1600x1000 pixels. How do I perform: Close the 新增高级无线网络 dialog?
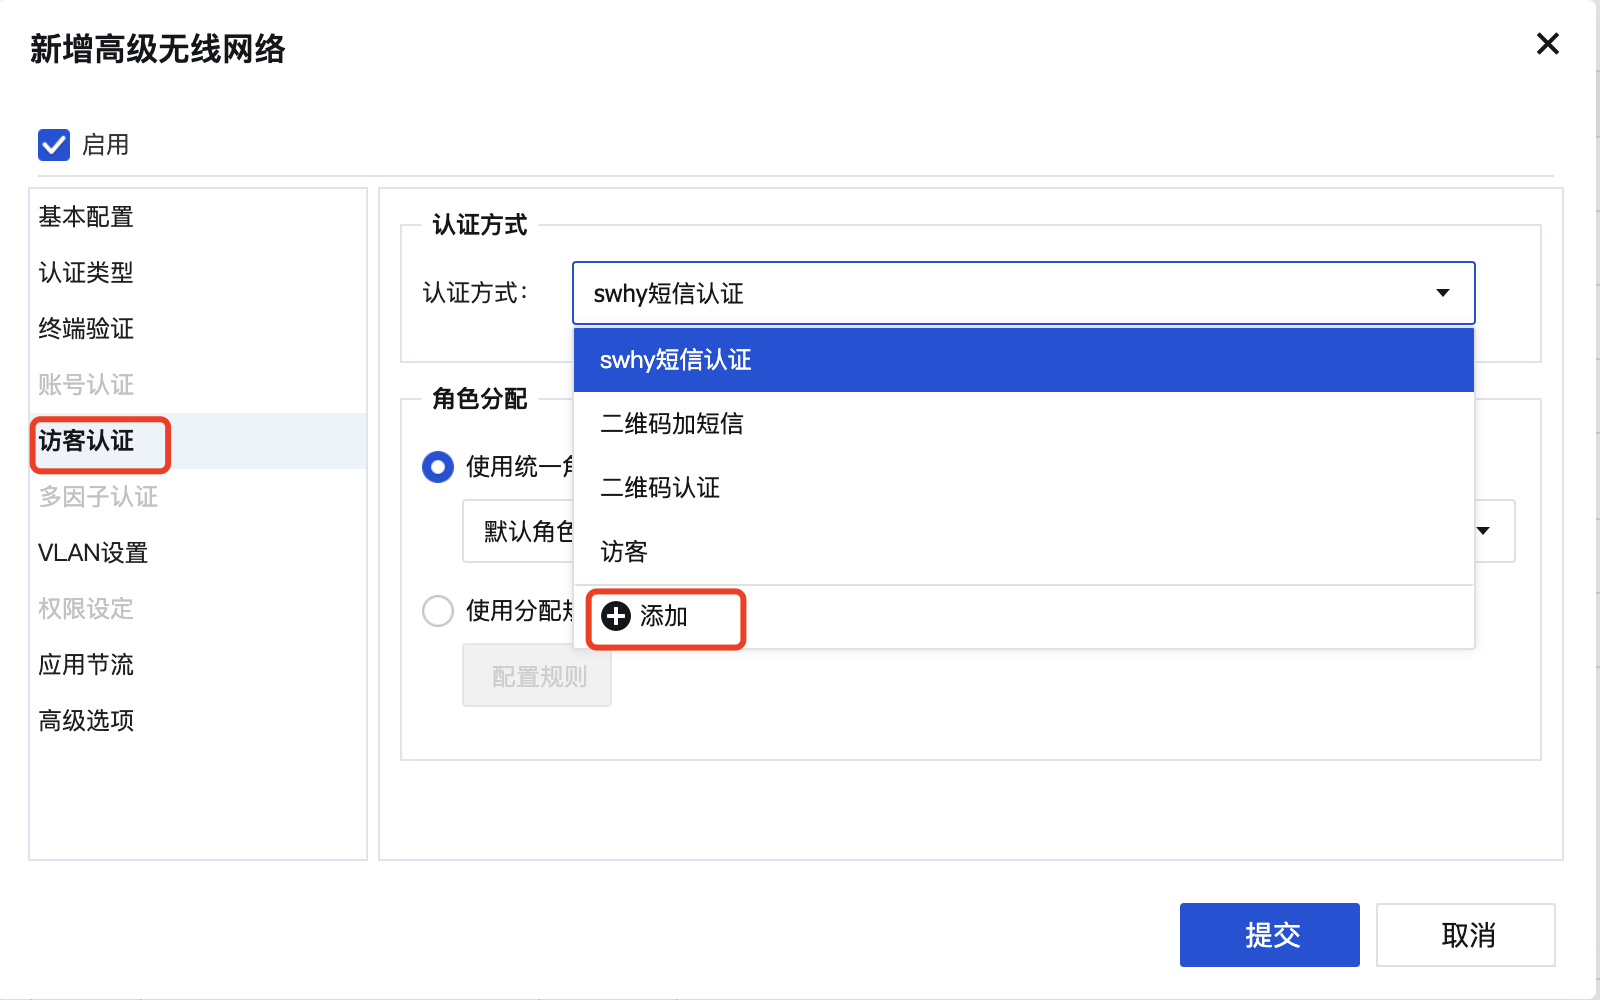[1547, 44]
